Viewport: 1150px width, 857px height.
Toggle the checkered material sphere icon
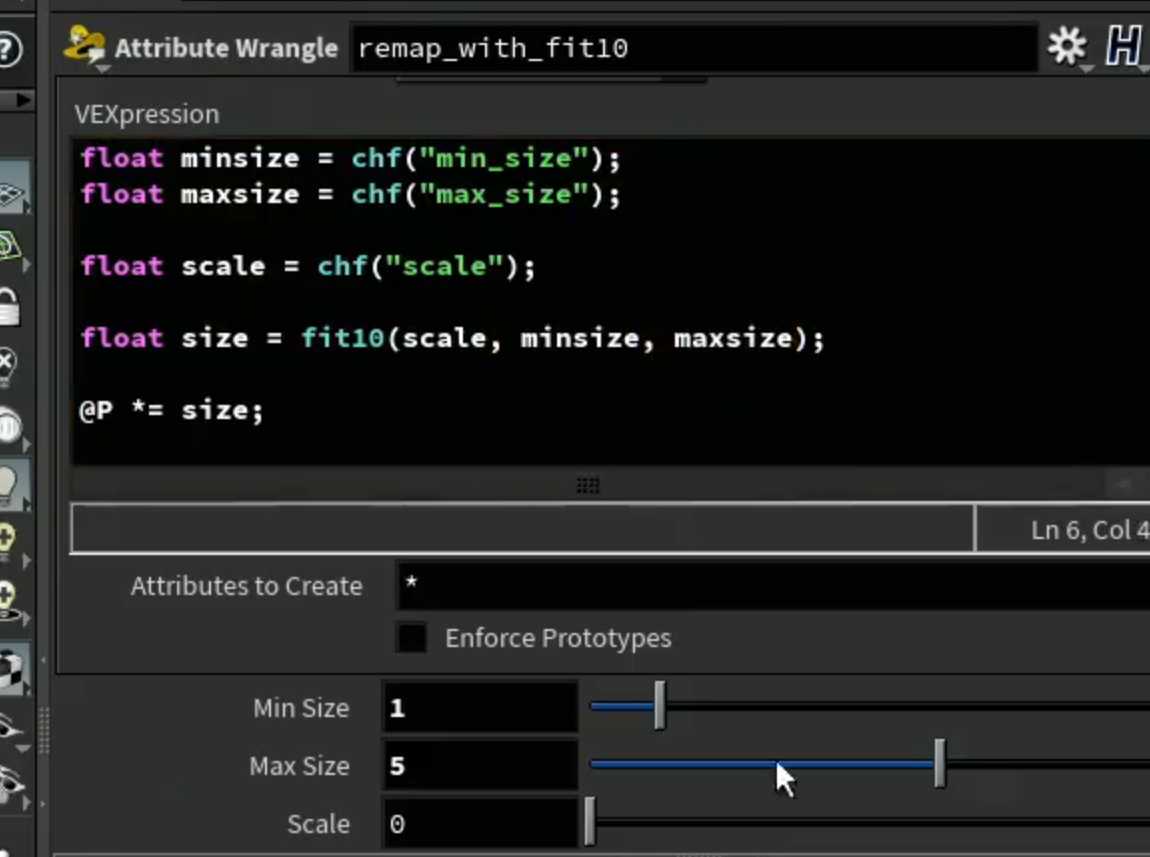click(x=10, y=669)
